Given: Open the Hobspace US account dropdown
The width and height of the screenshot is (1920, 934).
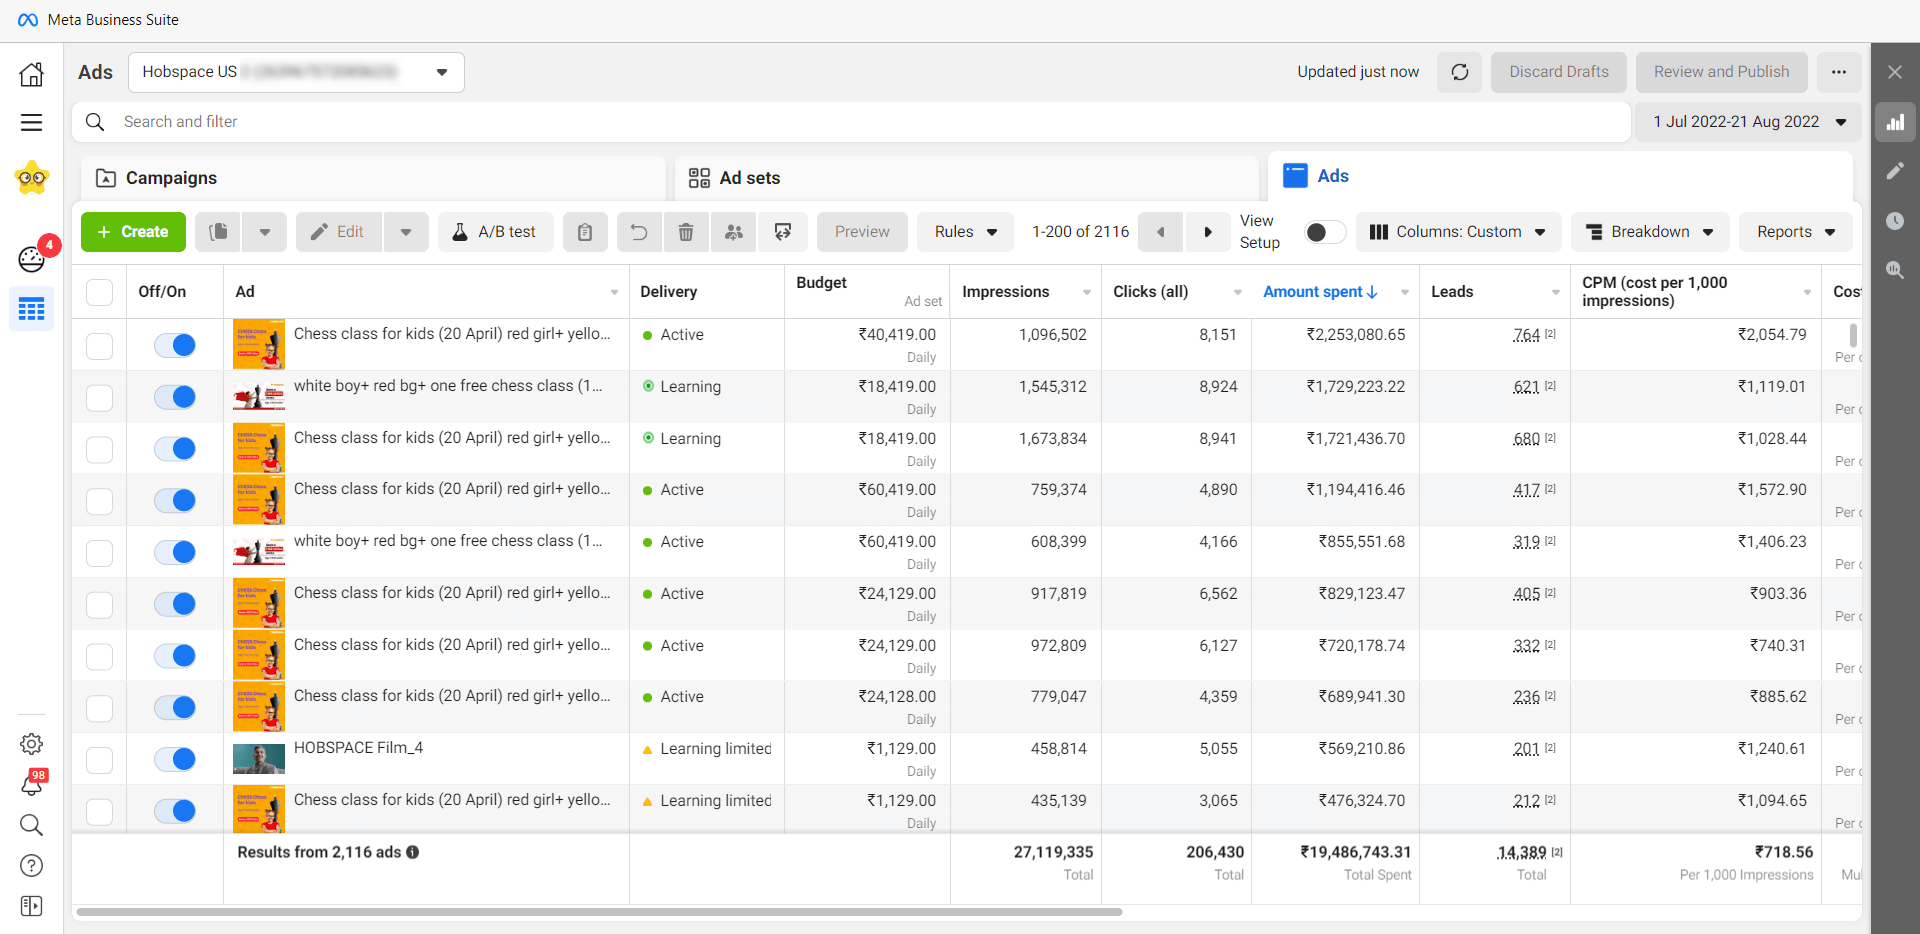Looking at the screenshot, I should [x=296, y=72].
